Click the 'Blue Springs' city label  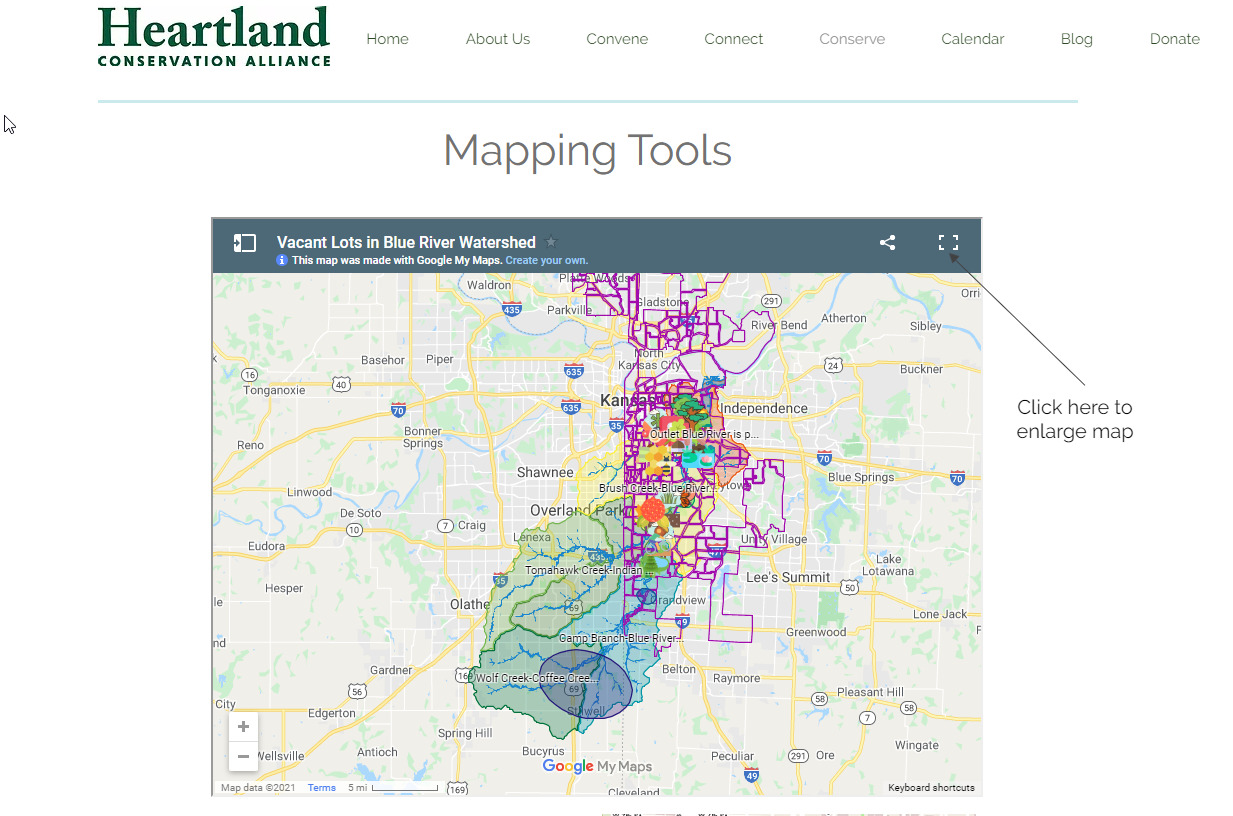point(861,477)
